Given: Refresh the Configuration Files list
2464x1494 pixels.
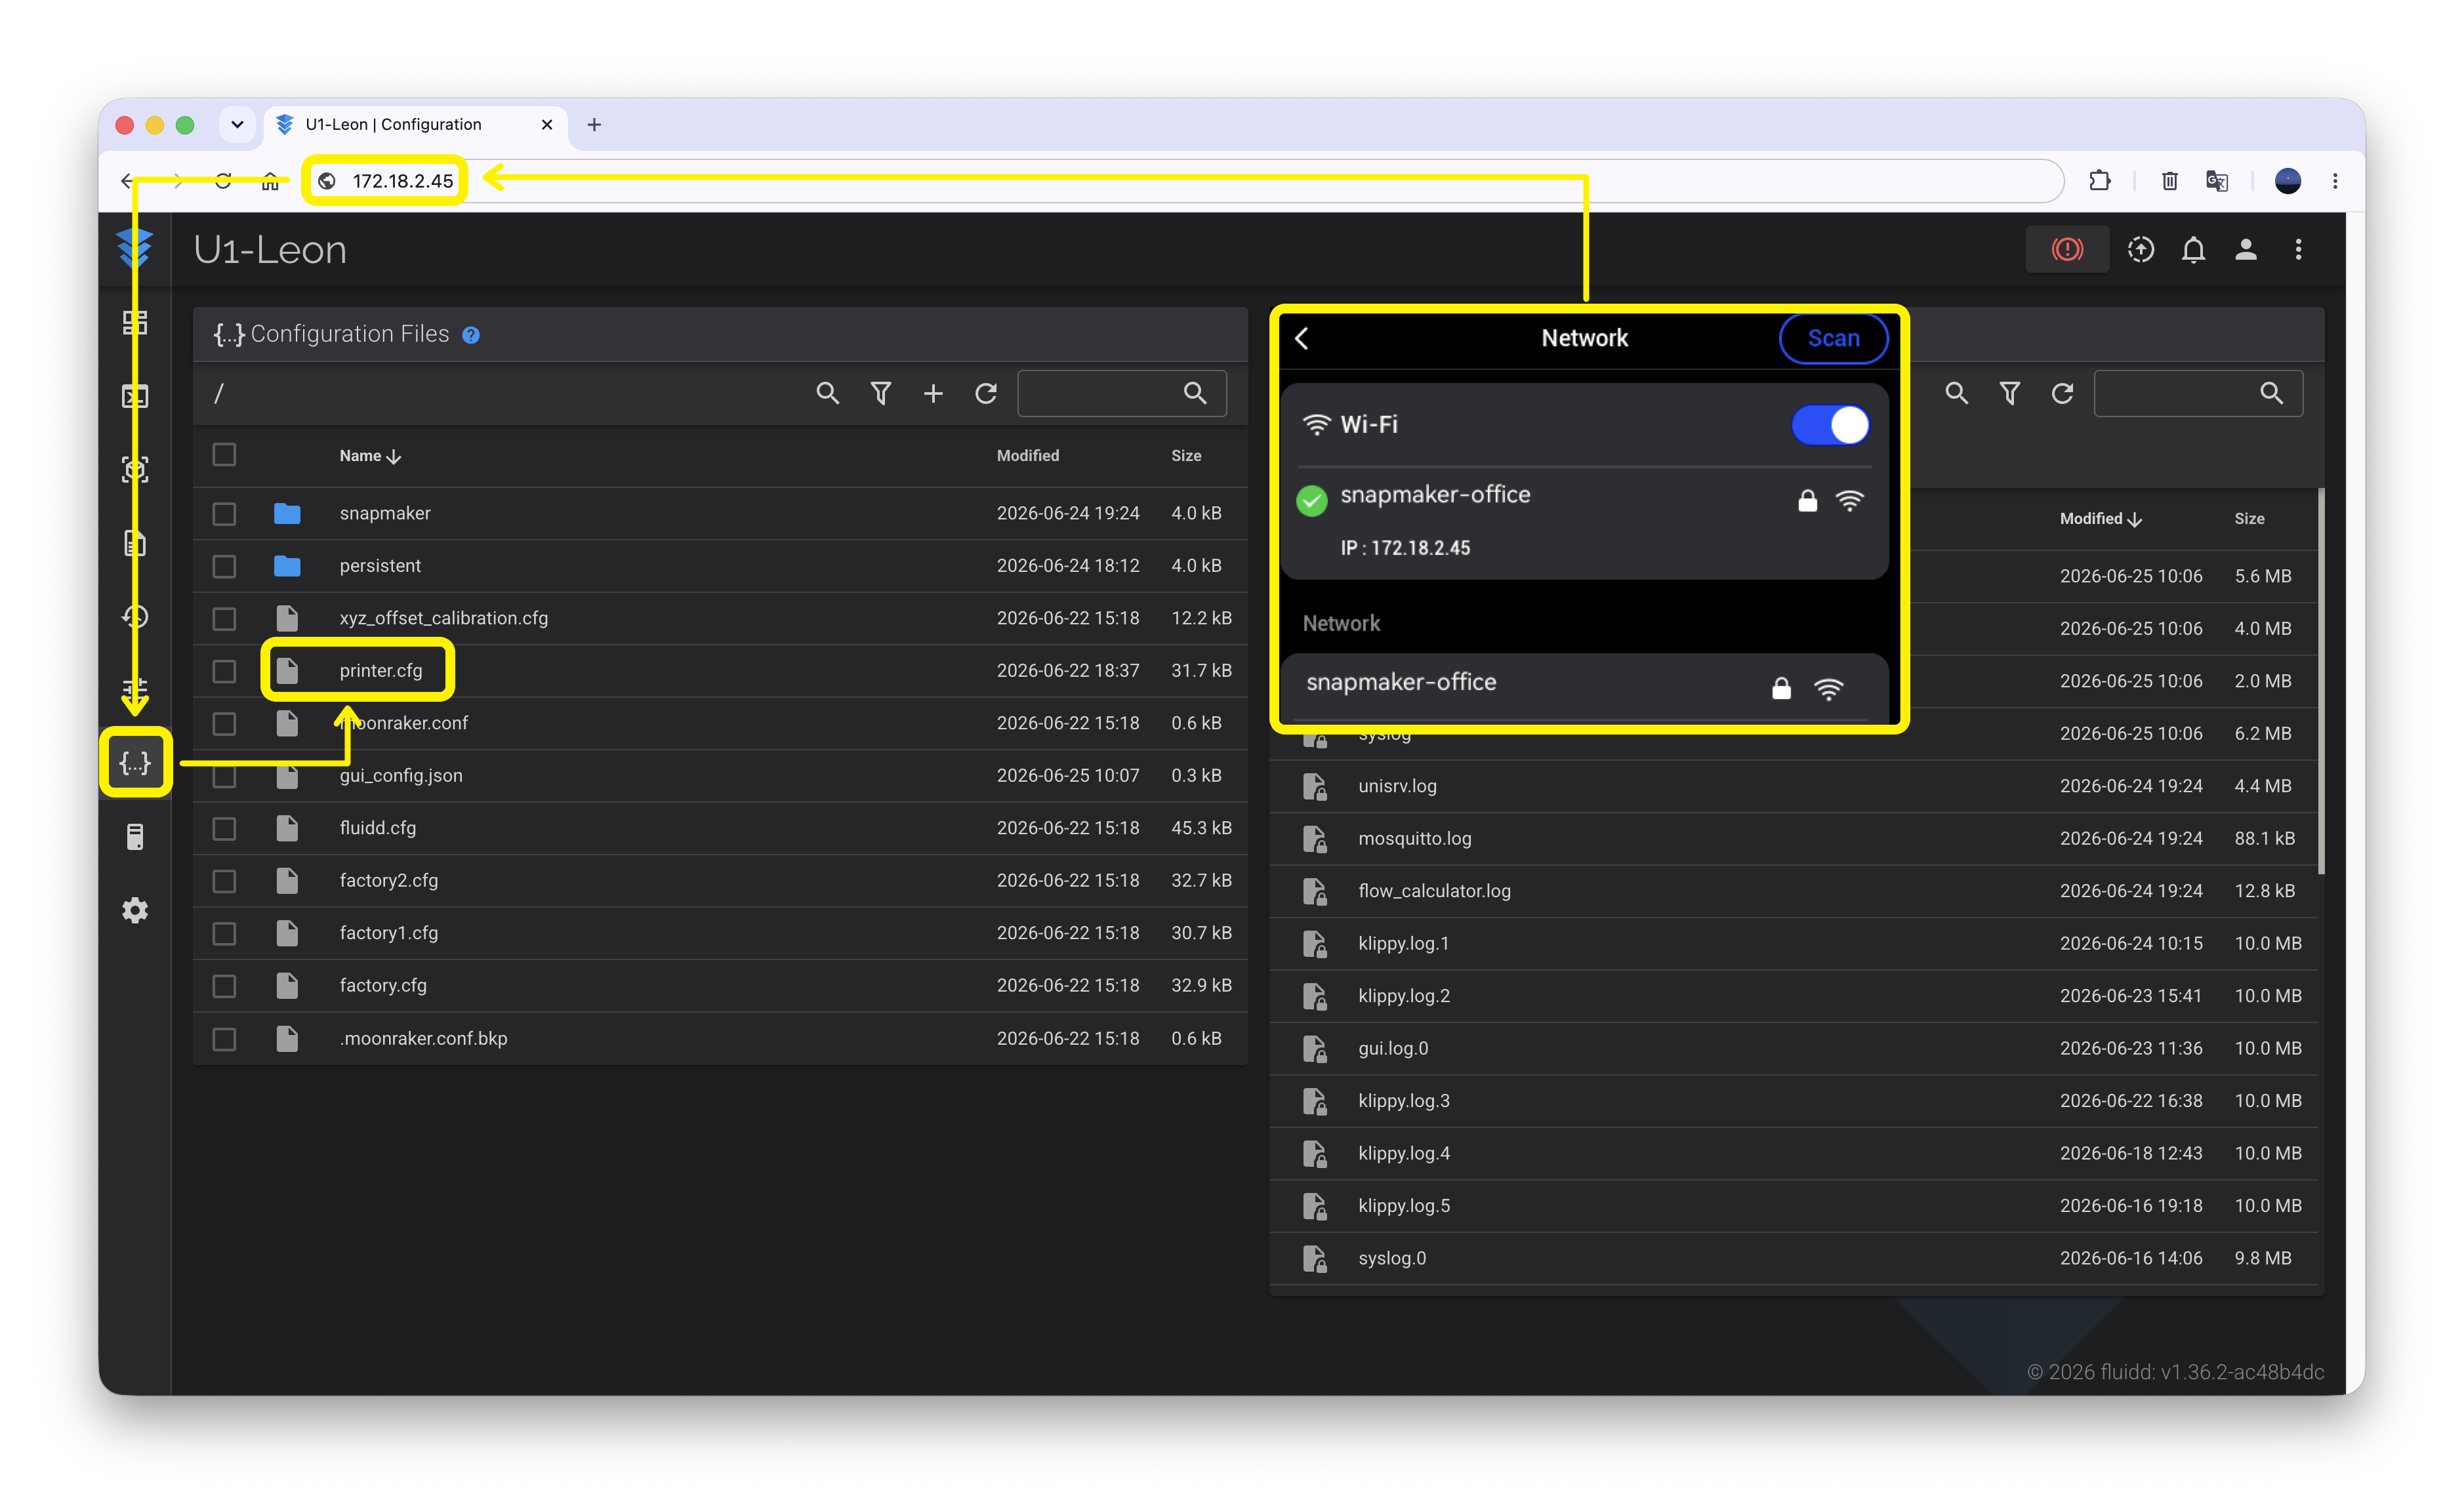Looking at the screenshot, I should tap(986, 393).
